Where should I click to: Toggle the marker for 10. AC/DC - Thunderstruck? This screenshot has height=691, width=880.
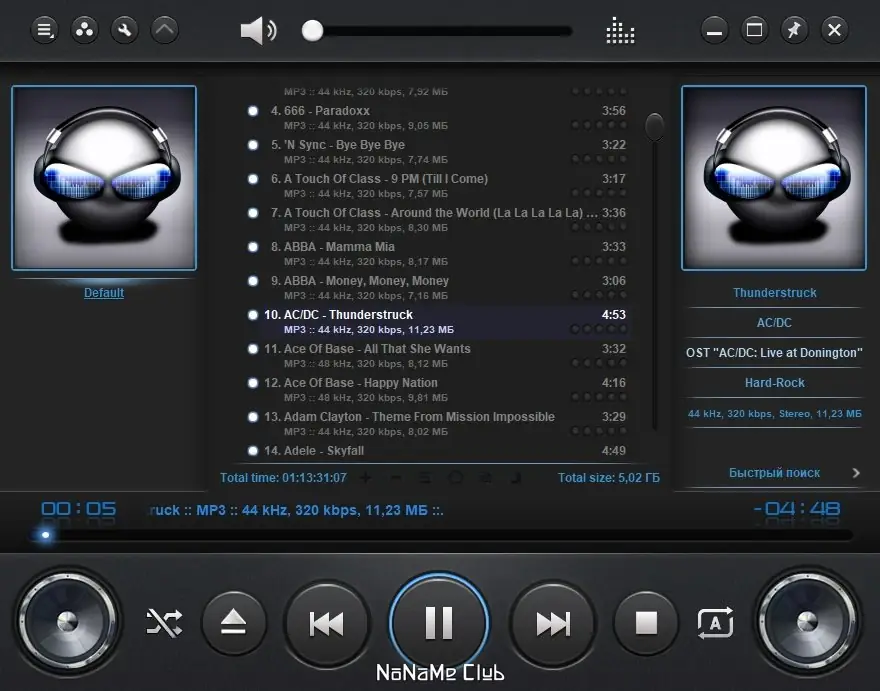253,314
